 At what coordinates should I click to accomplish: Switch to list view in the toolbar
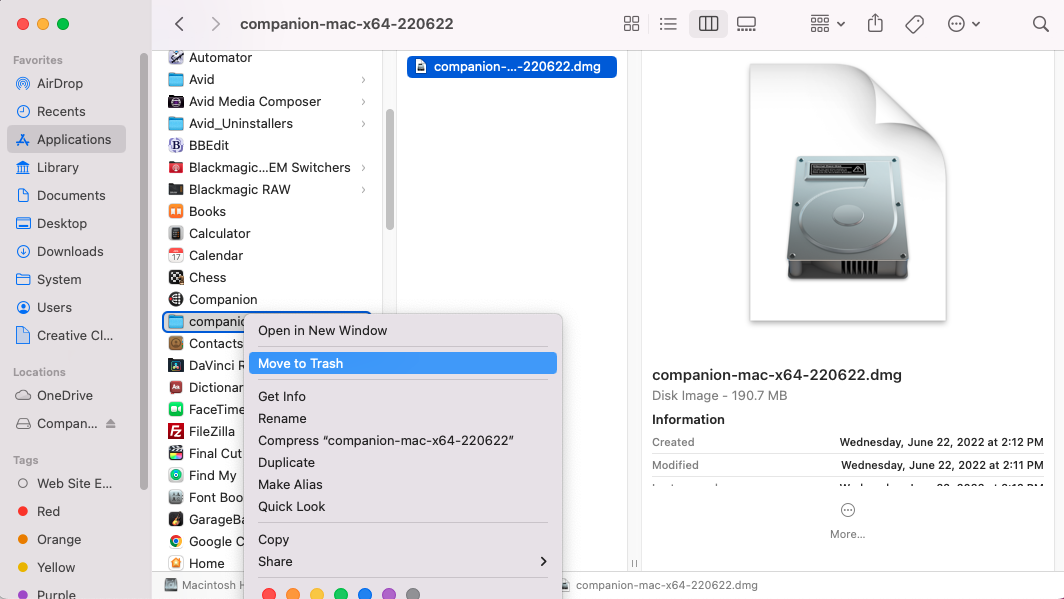pos(668,23)
